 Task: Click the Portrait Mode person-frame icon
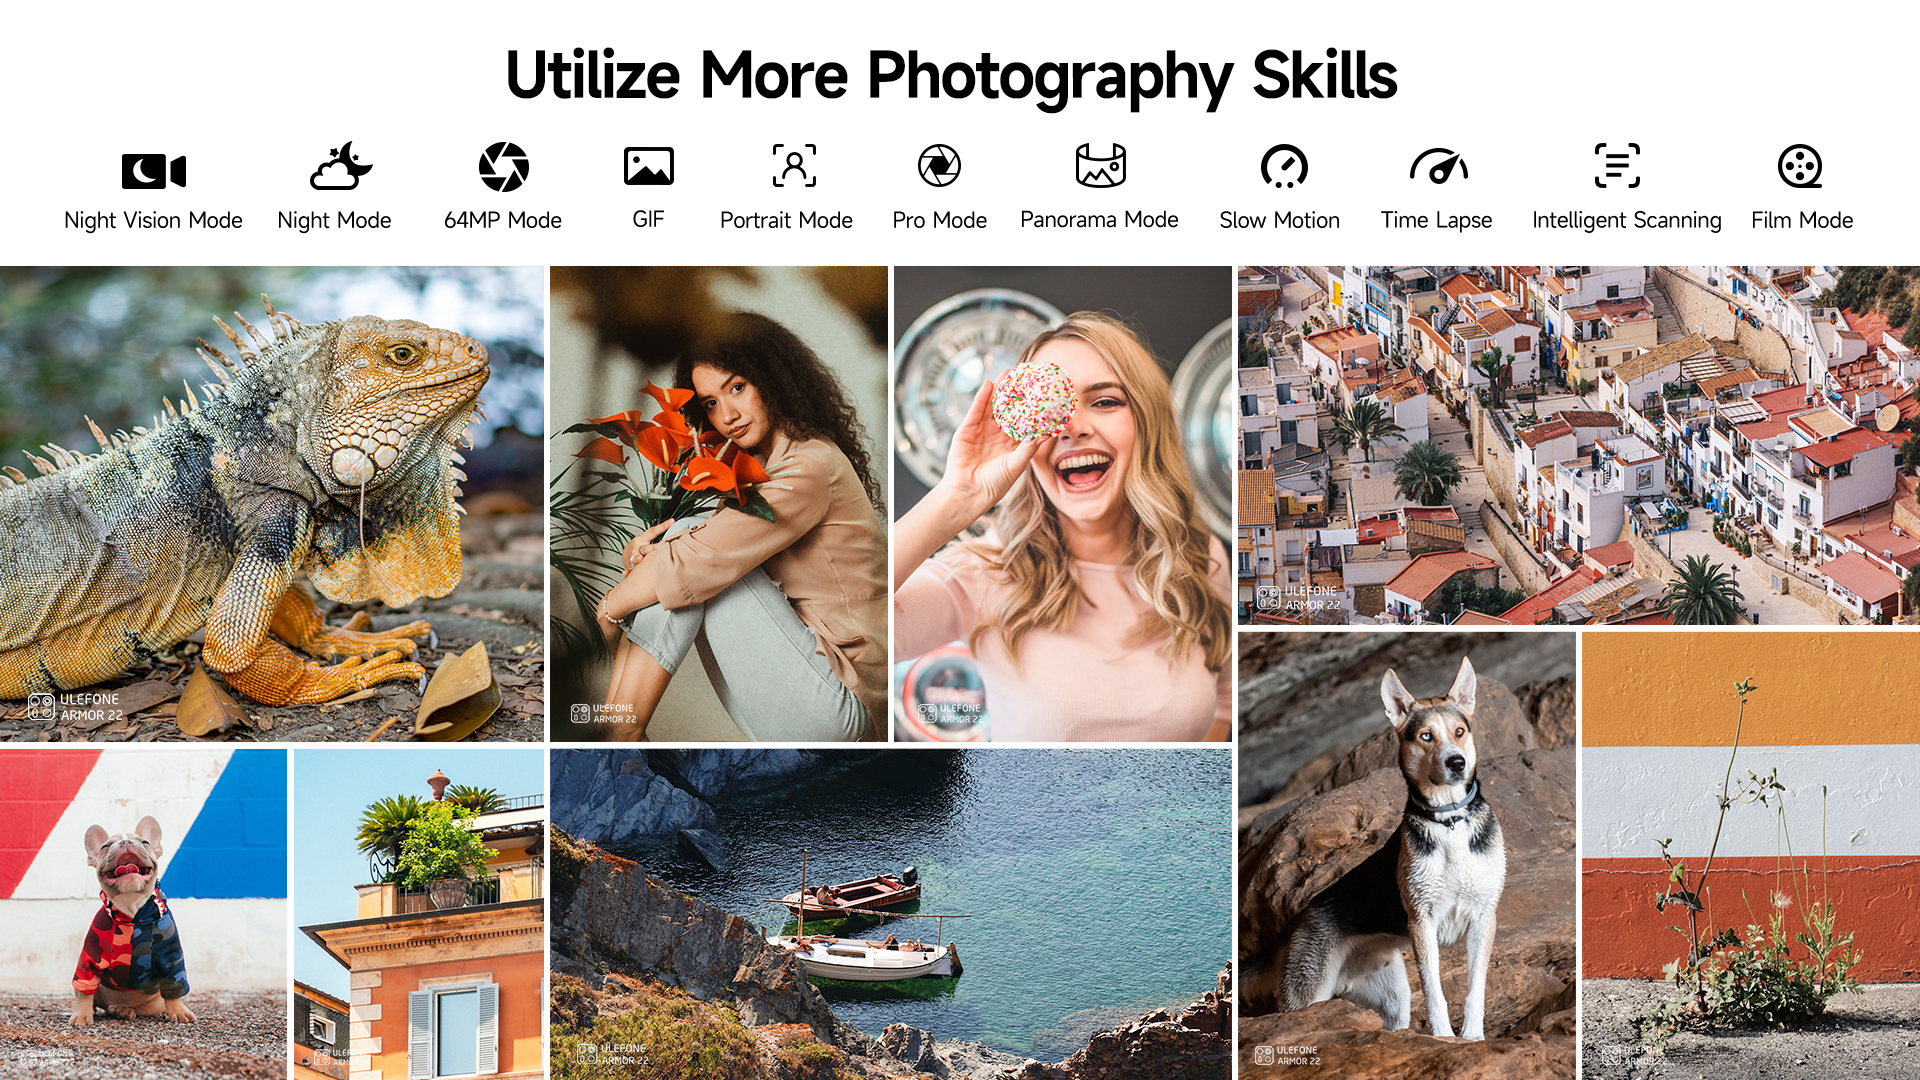tap(793, 166)
